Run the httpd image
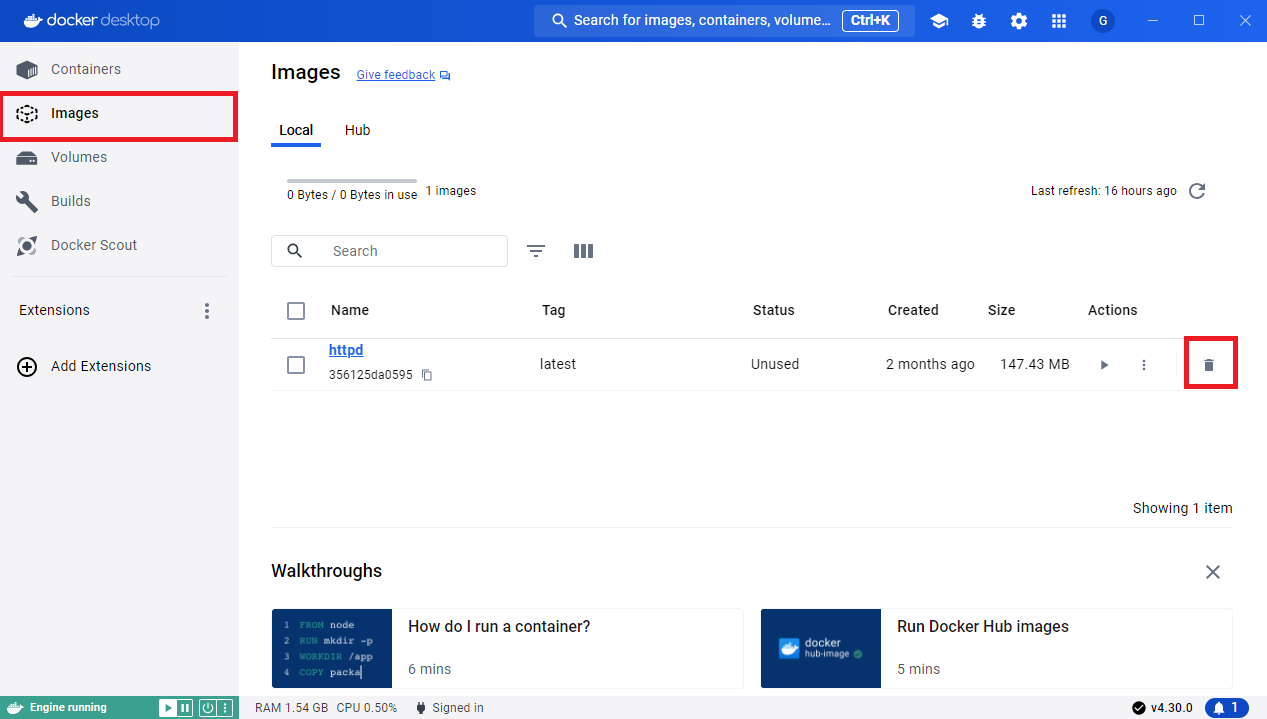The image size is (1267, 719). point(1104,365)
